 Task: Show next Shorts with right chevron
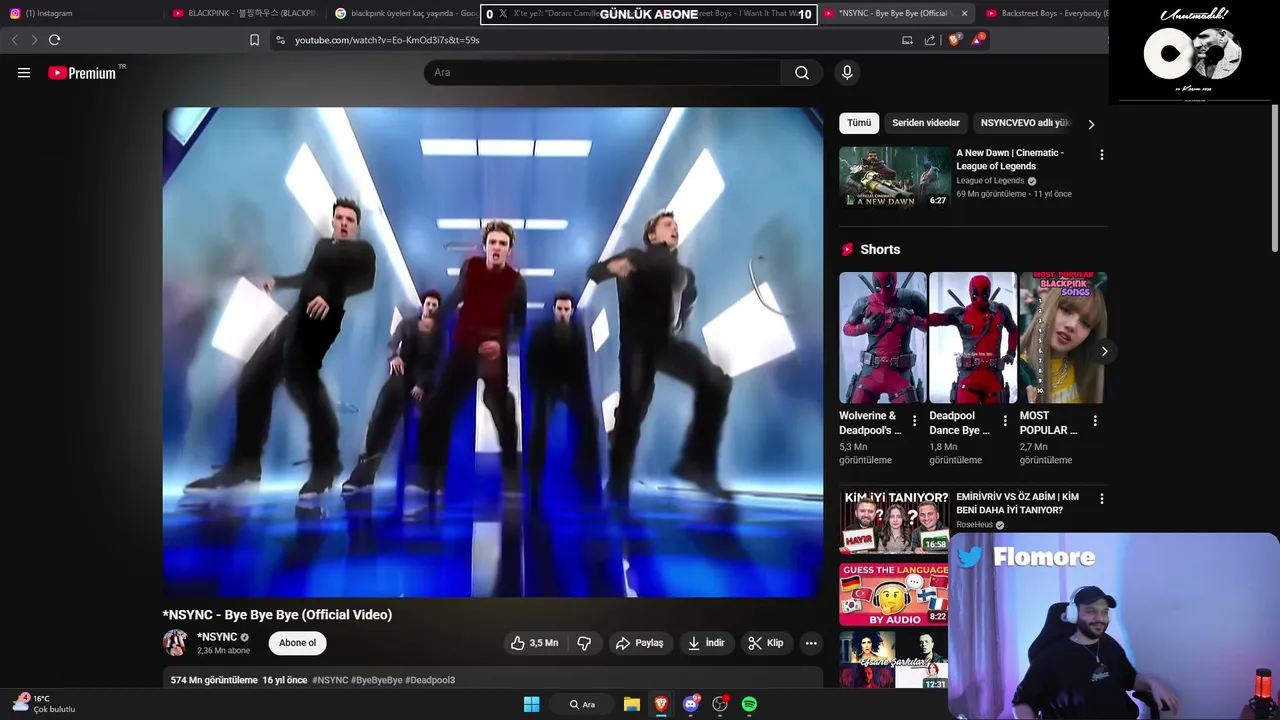pos(1104,351)
